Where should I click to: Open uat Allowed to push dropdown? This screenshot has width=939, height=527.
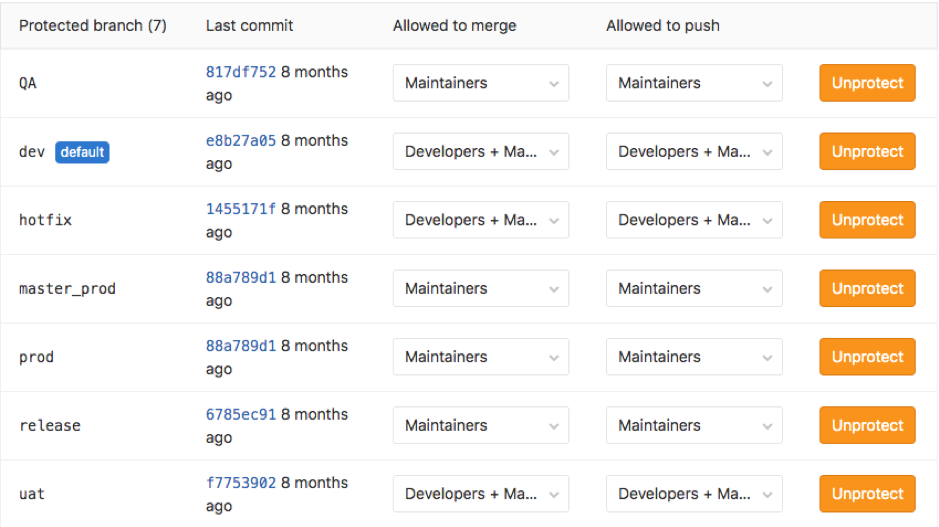pos(694,494)
